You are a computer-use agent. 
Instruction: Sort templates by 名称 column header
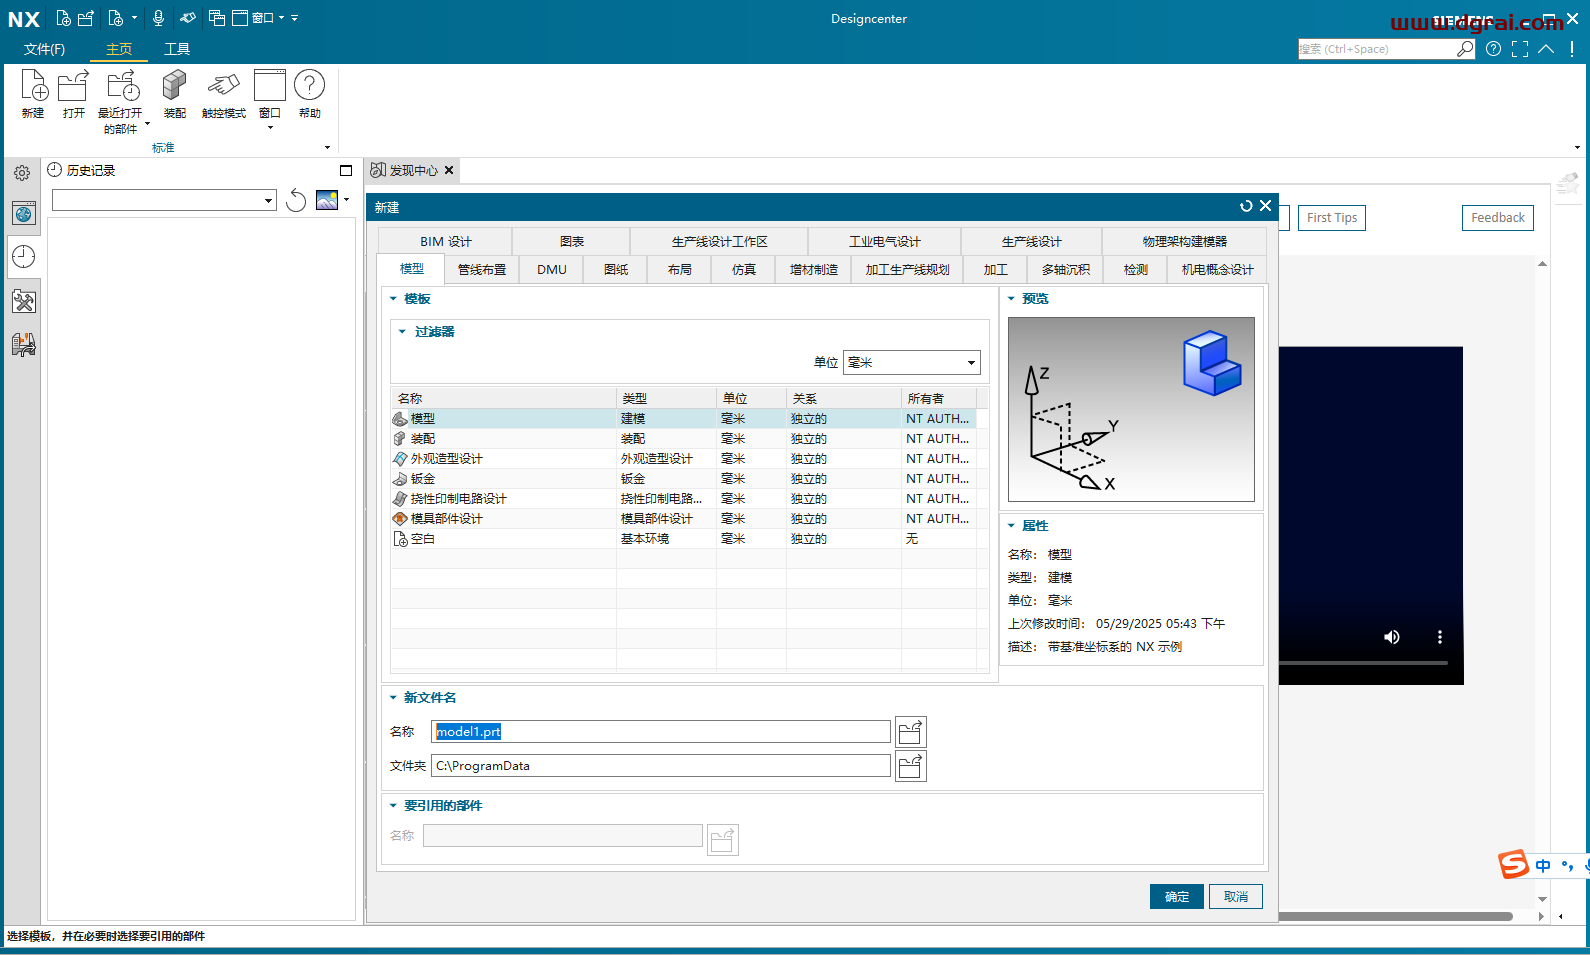point(503,398)
